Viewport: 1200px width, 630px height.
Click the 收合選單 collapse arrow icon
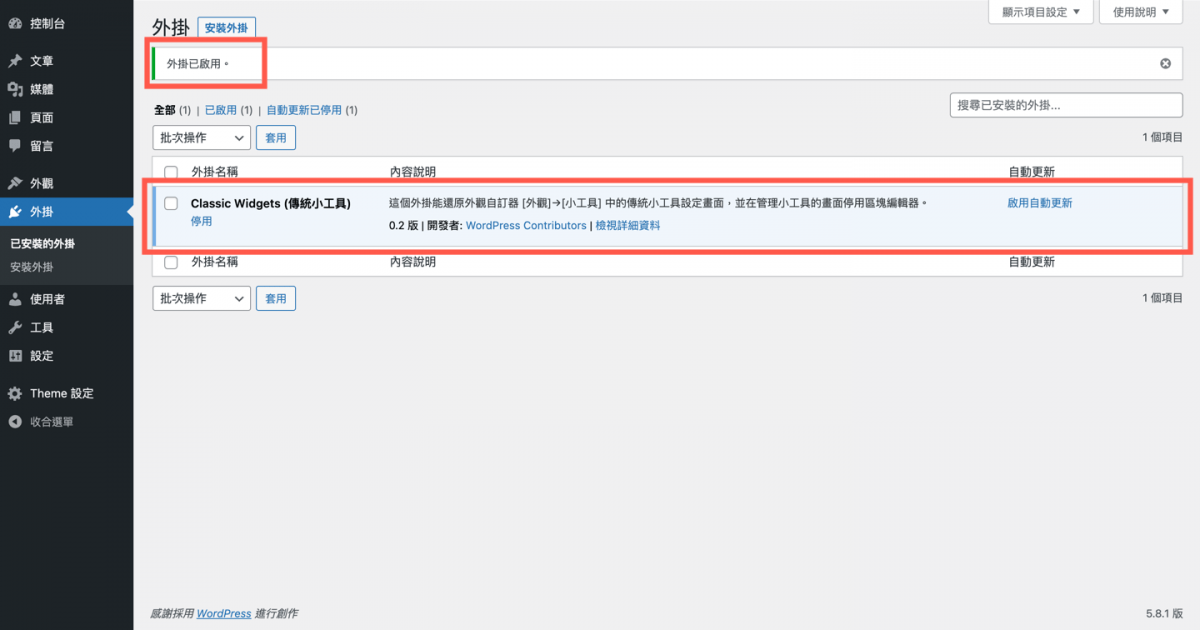click(15, 422)
